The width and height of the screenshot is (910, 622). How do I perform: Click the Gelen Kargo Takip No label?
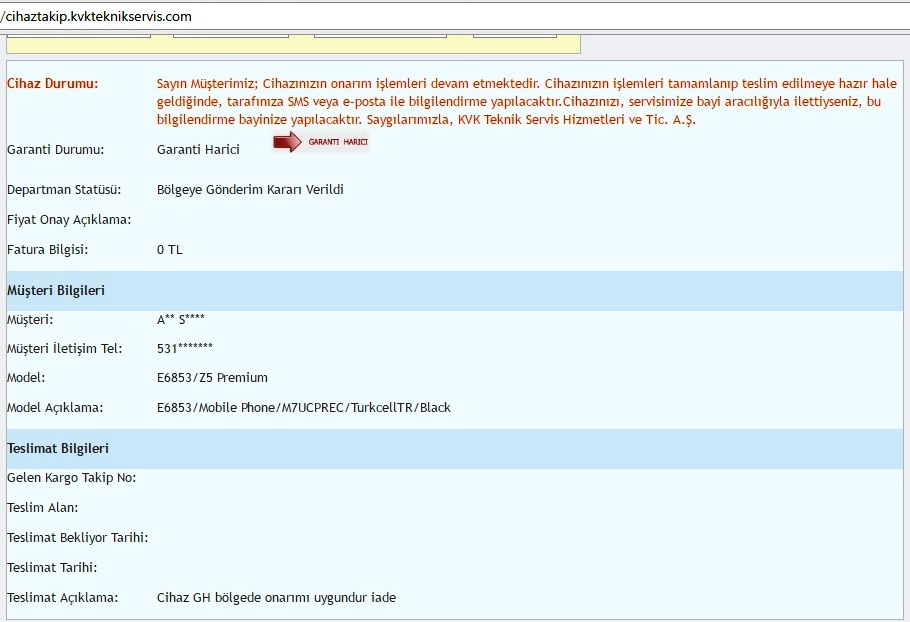tap(71, 478)
